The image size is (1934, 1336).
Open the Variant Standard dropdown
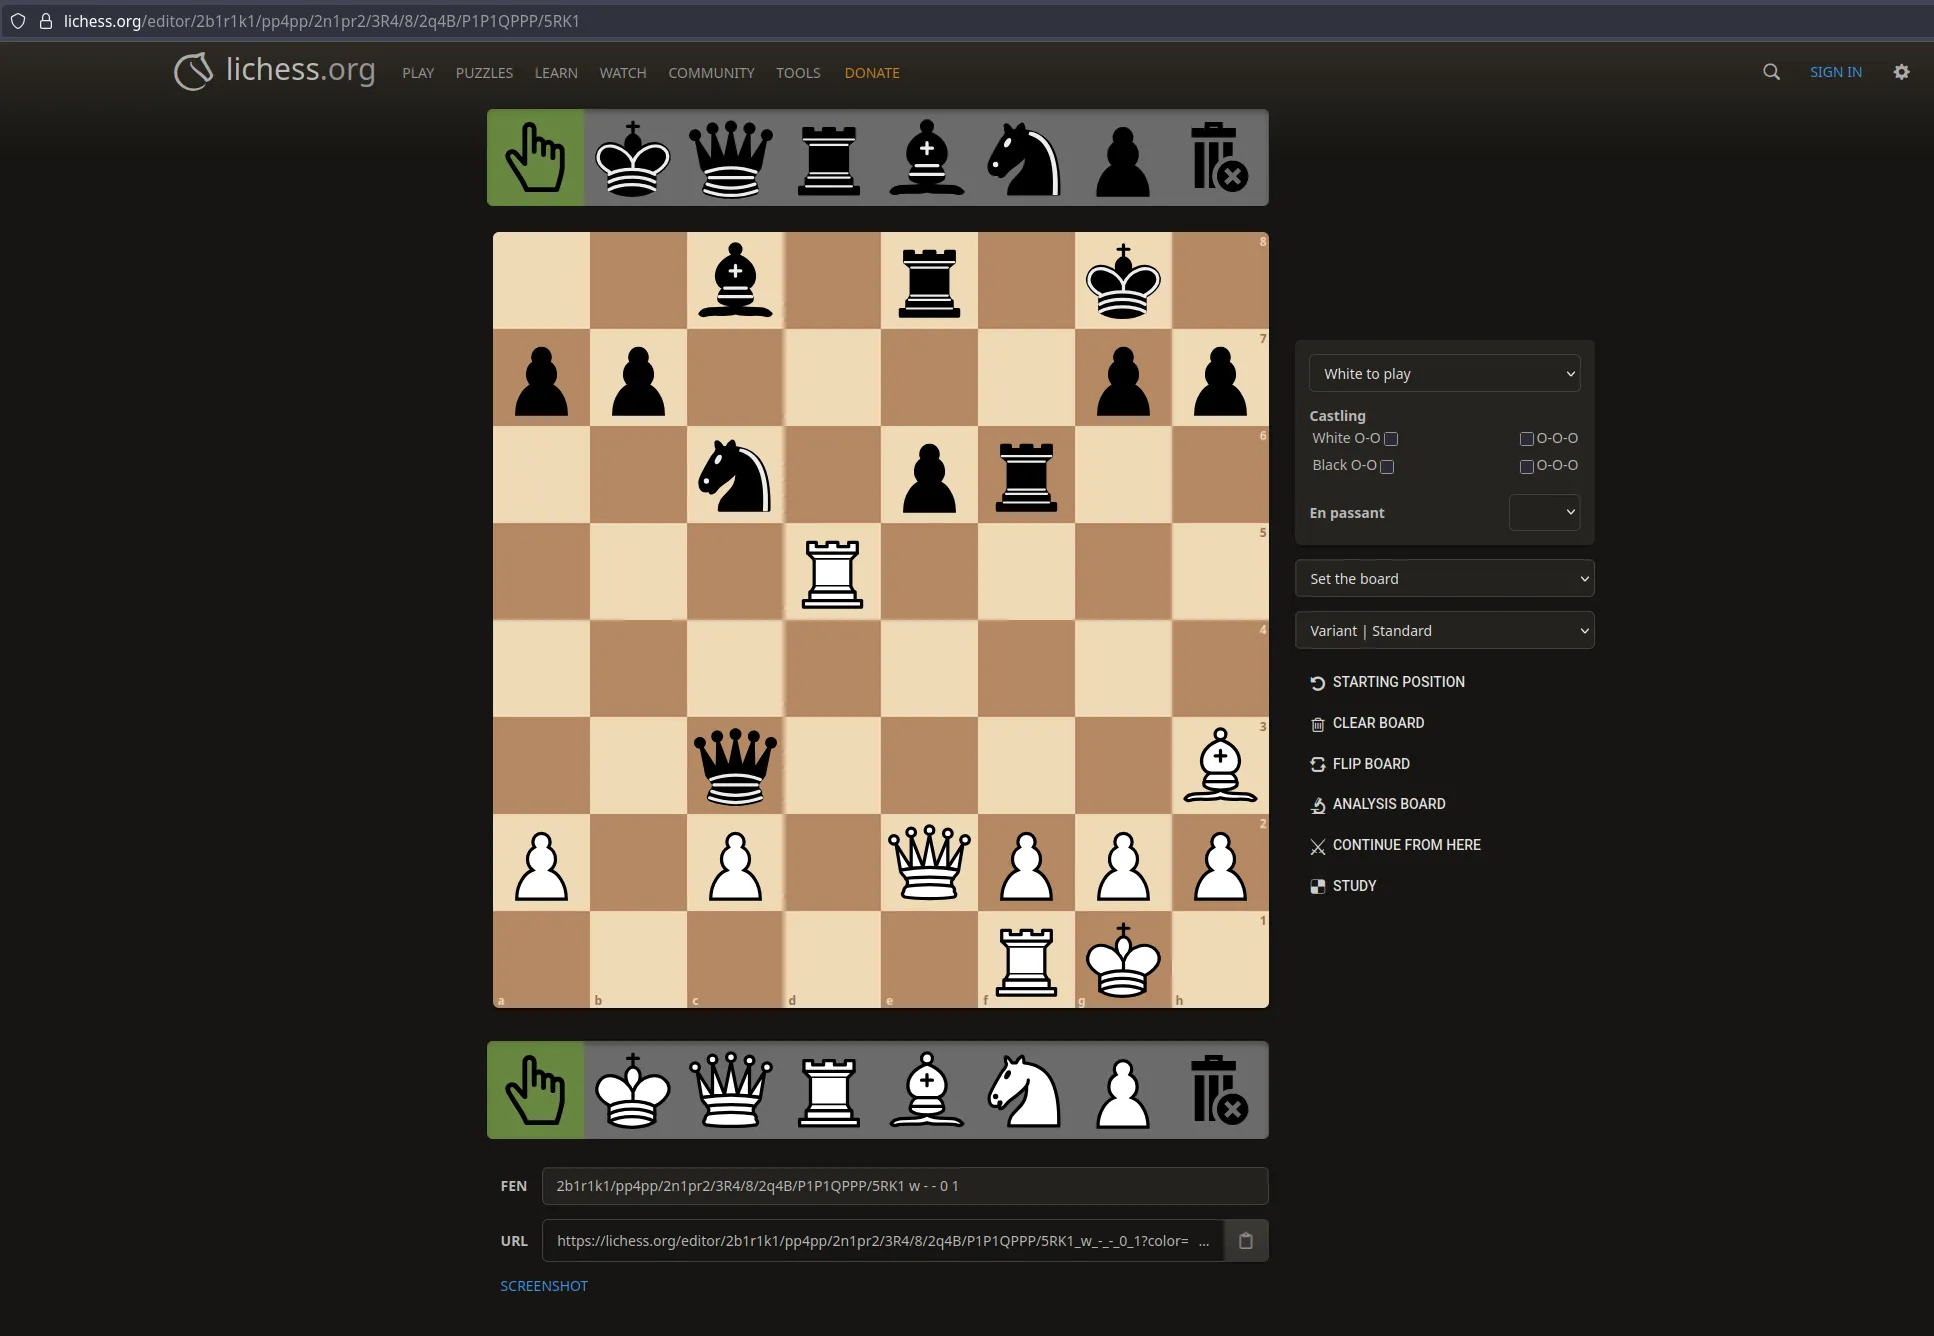(1444, 630)
